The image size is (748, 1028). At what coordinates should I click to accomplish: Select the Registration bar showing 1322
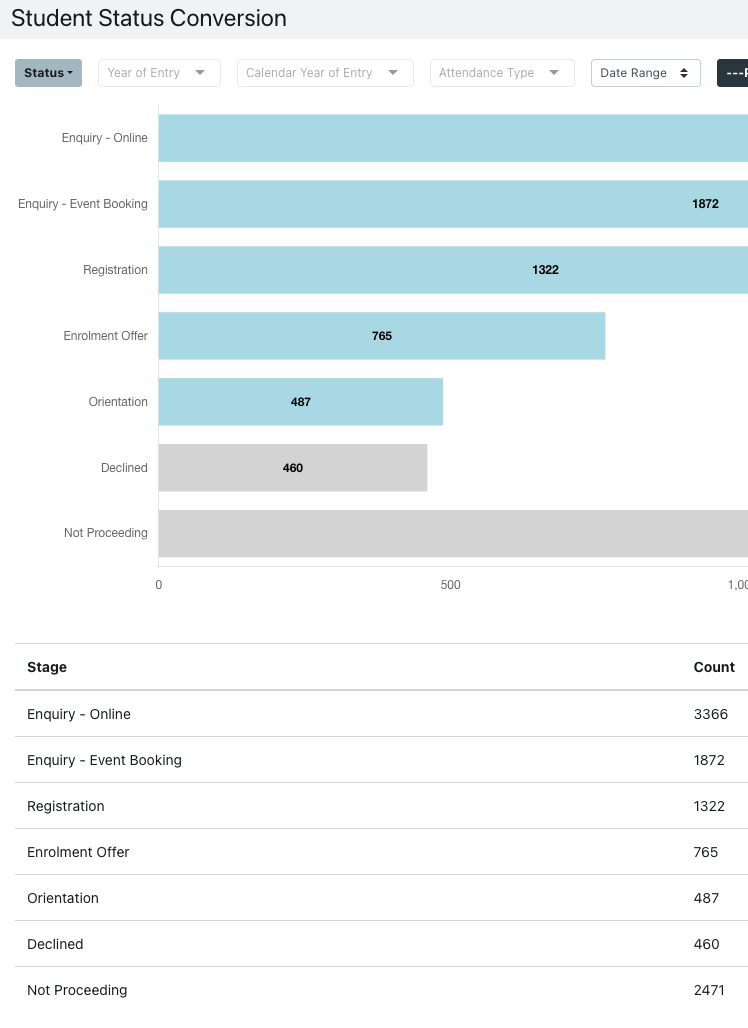coord(452,270)
